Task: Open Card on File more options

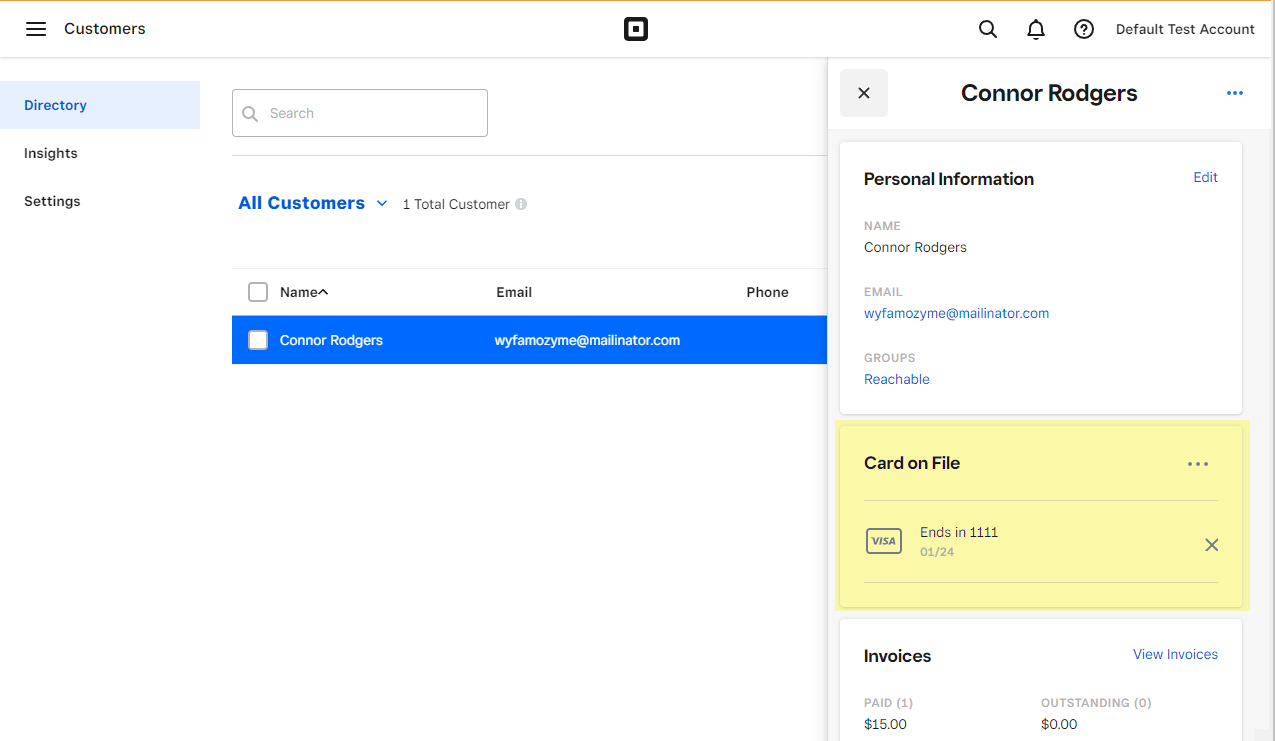Action: 1198,464
